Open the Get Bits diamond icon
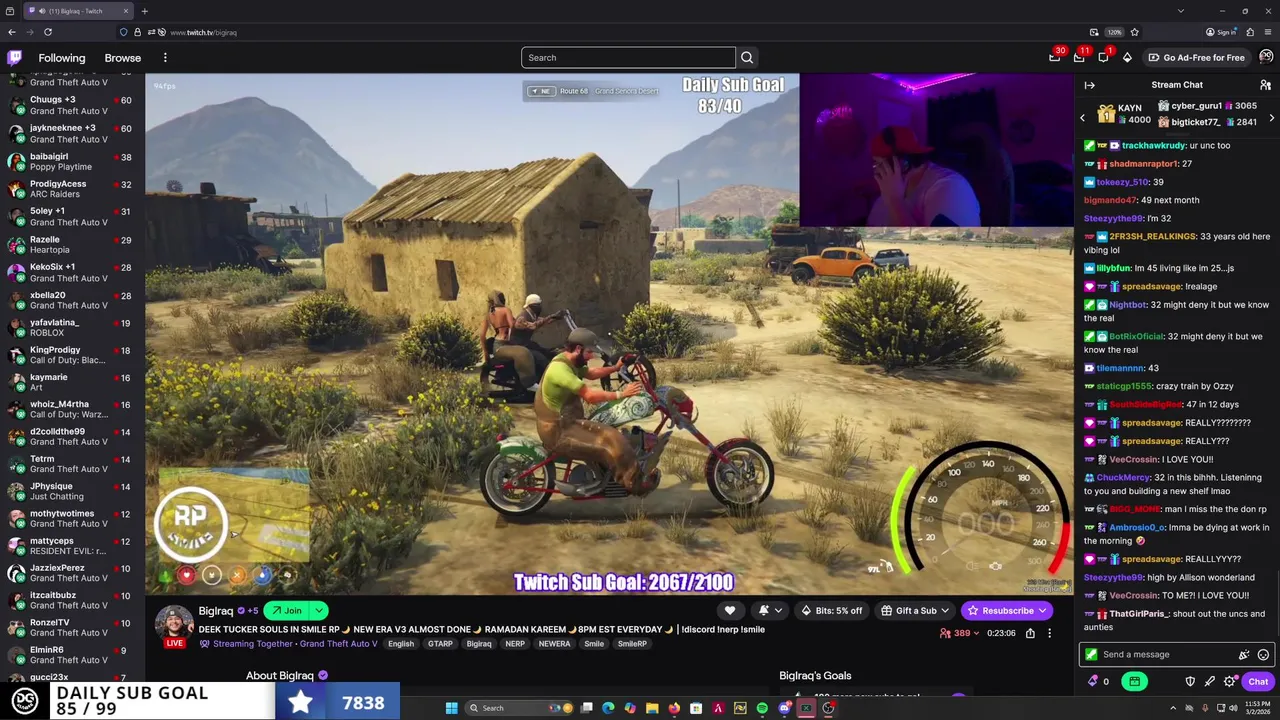 [1127, 57]
